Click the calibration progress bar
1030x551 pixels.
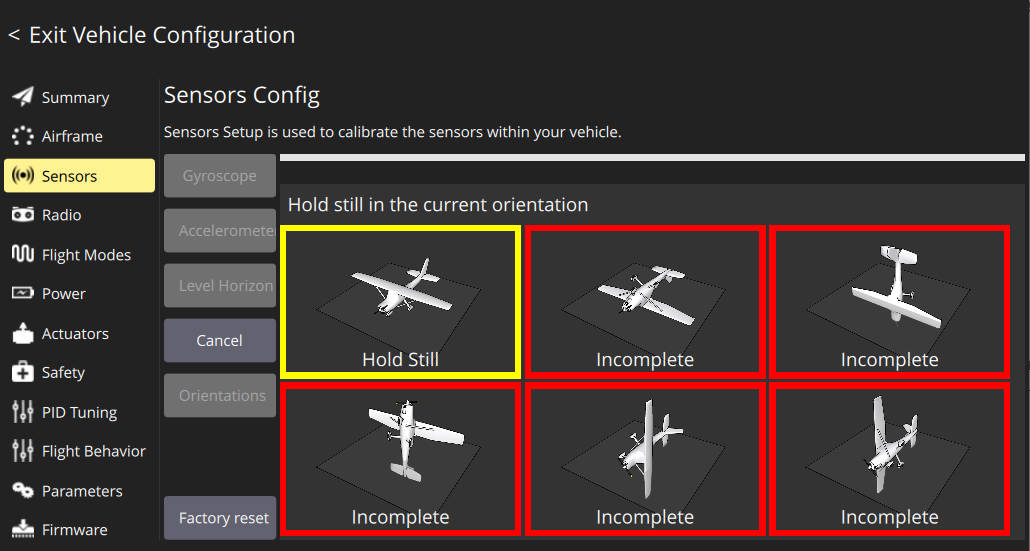click(652, 157)
